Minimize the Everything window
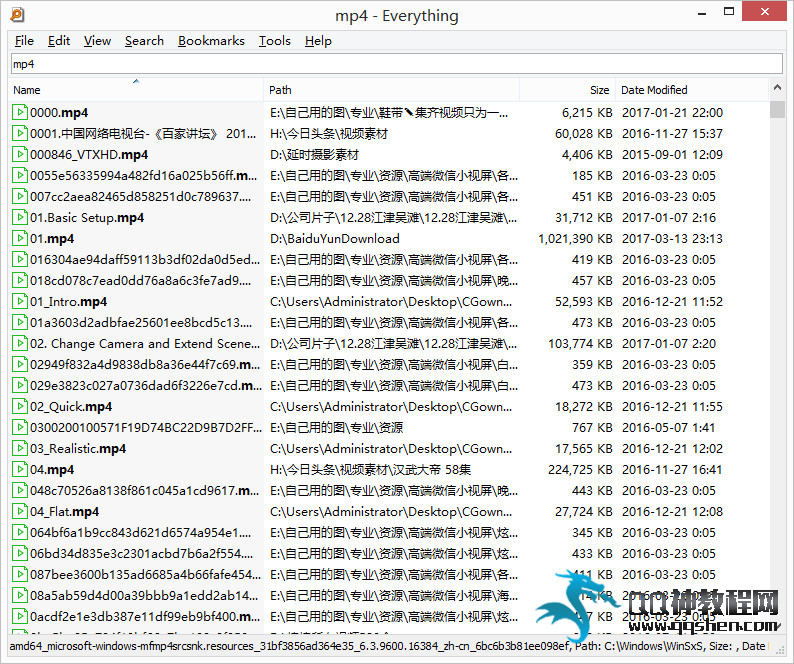Viewport: 794px width, 664px height. pos(702,13)
